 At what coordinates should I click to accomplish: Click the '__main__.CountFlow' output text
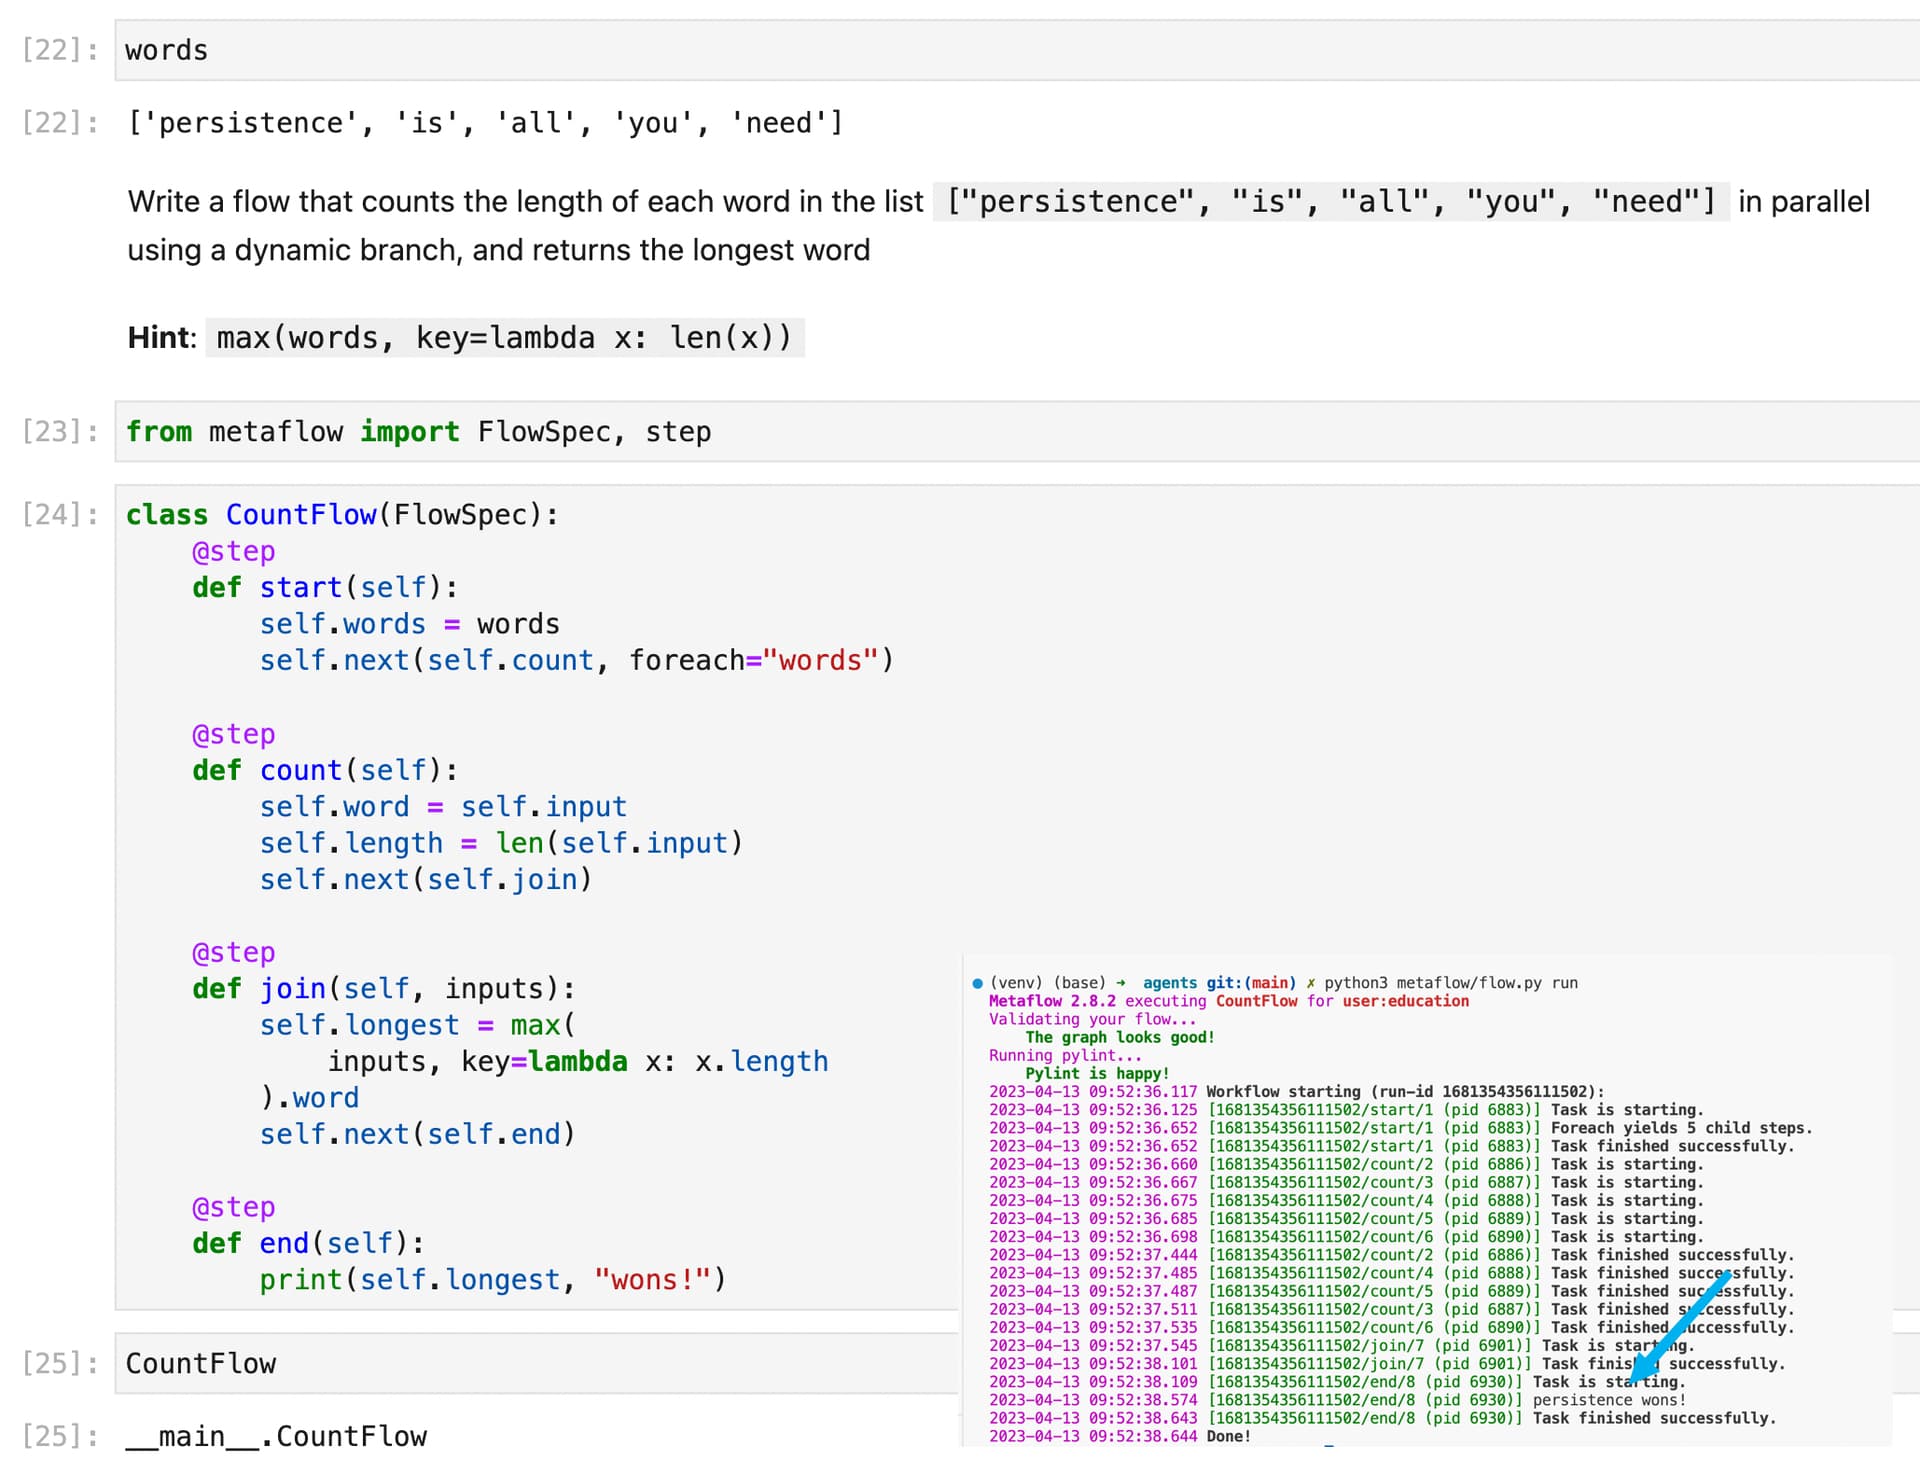(276, 1436)
